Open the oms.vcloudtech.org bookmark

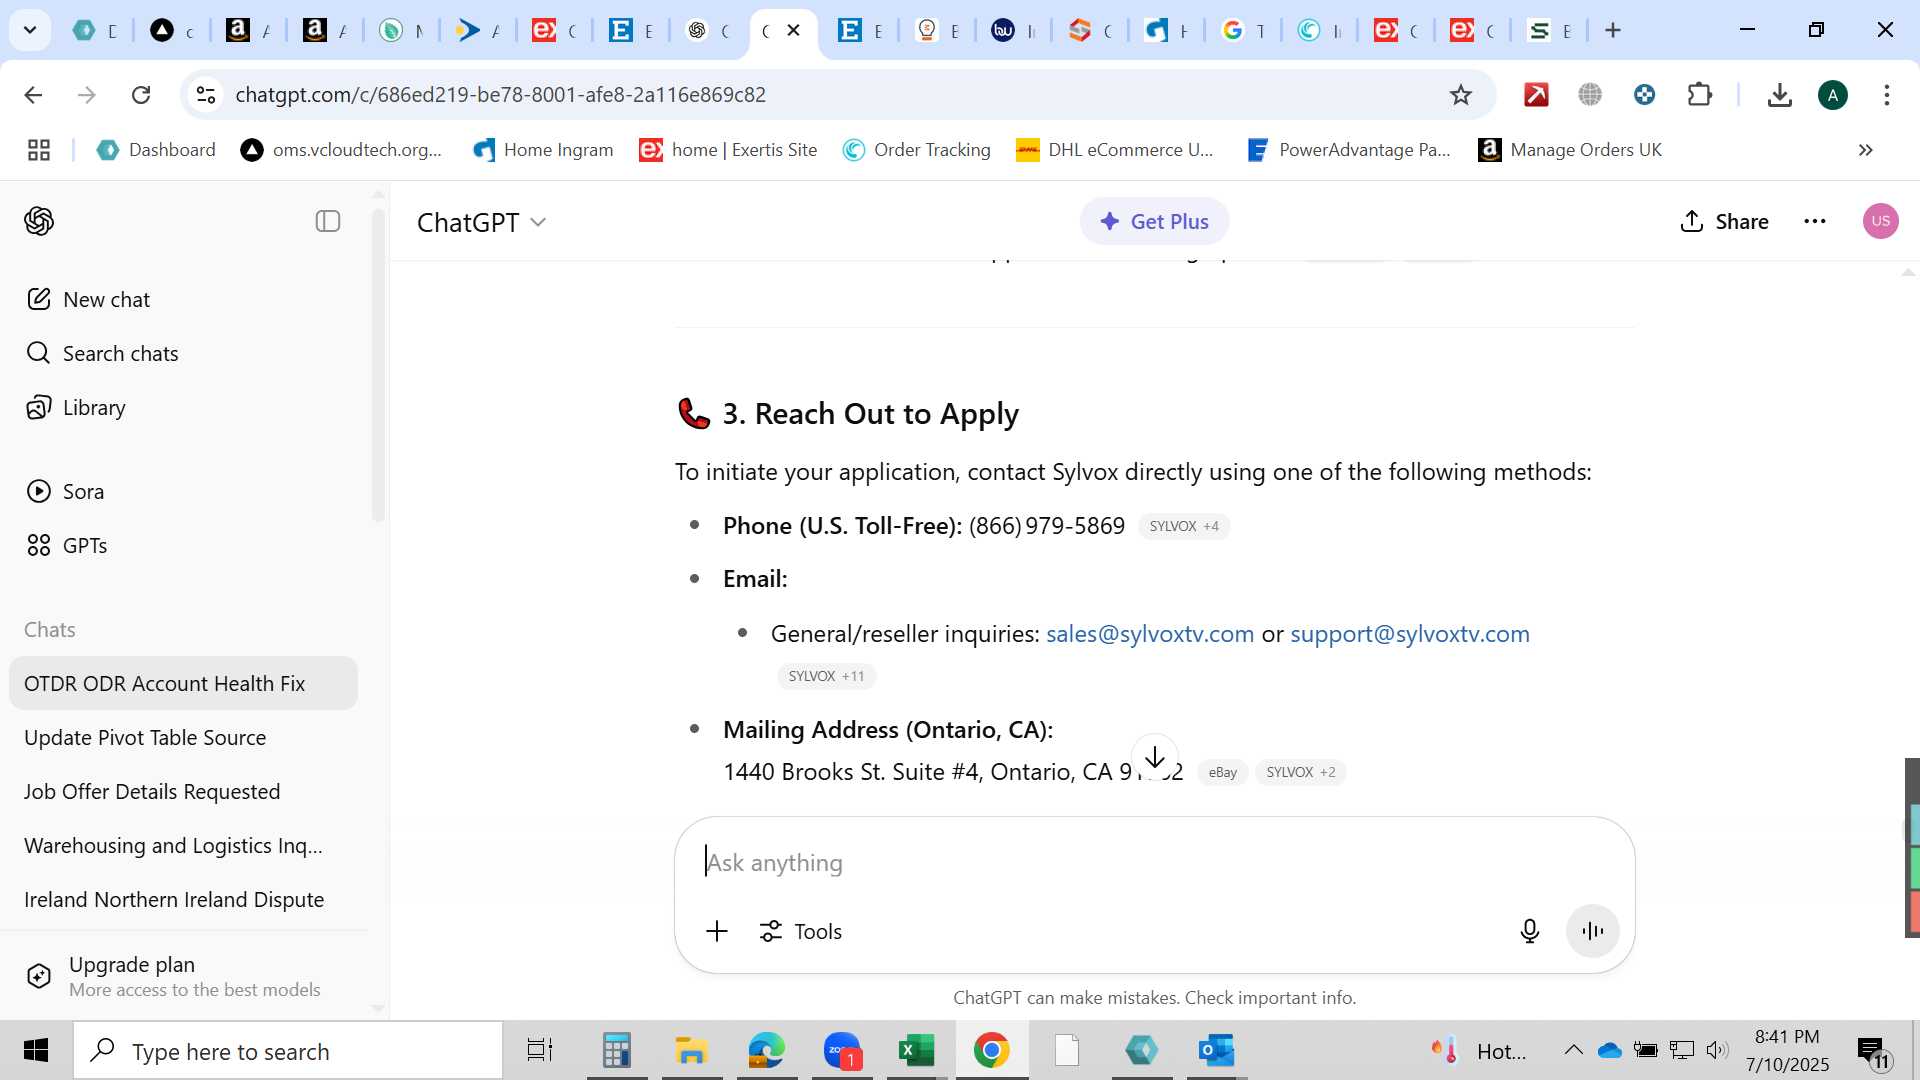341,150
